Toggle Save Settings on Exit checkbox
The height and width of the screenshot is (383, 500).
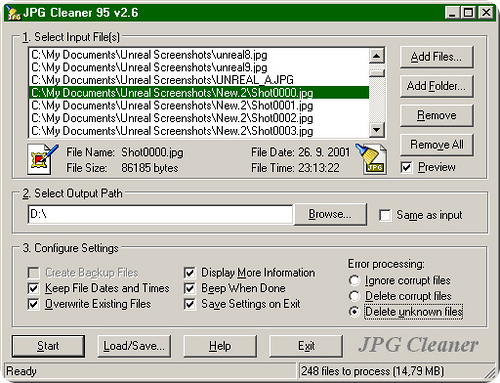coord(190,304)
